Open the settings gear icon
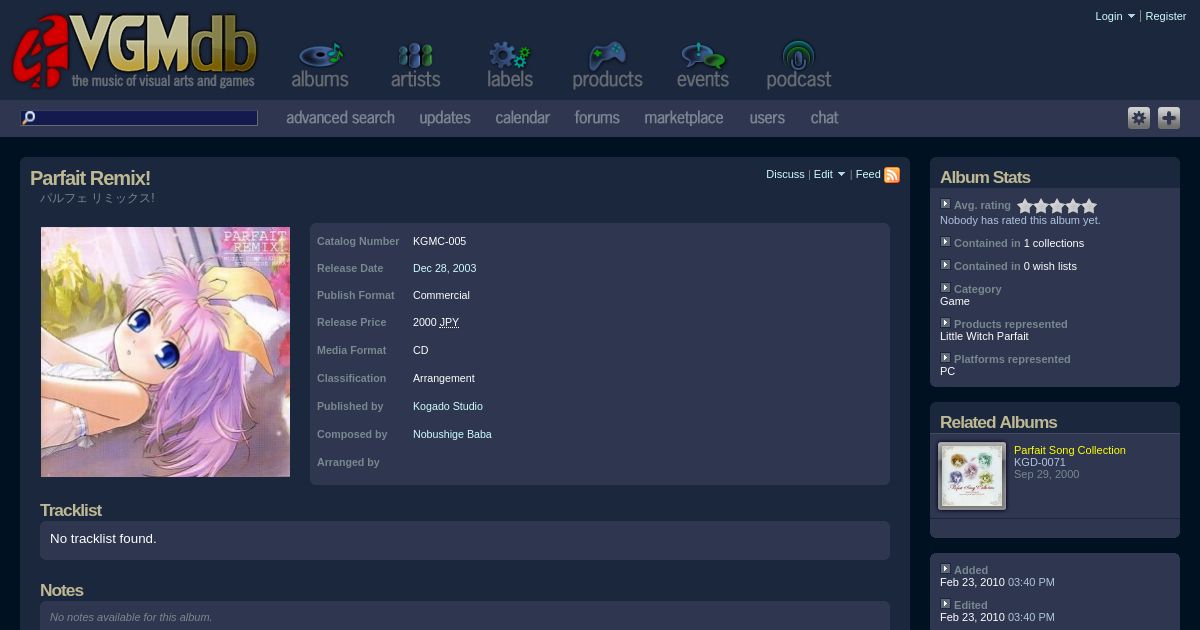1200x630 pixels. [1139, 118]
